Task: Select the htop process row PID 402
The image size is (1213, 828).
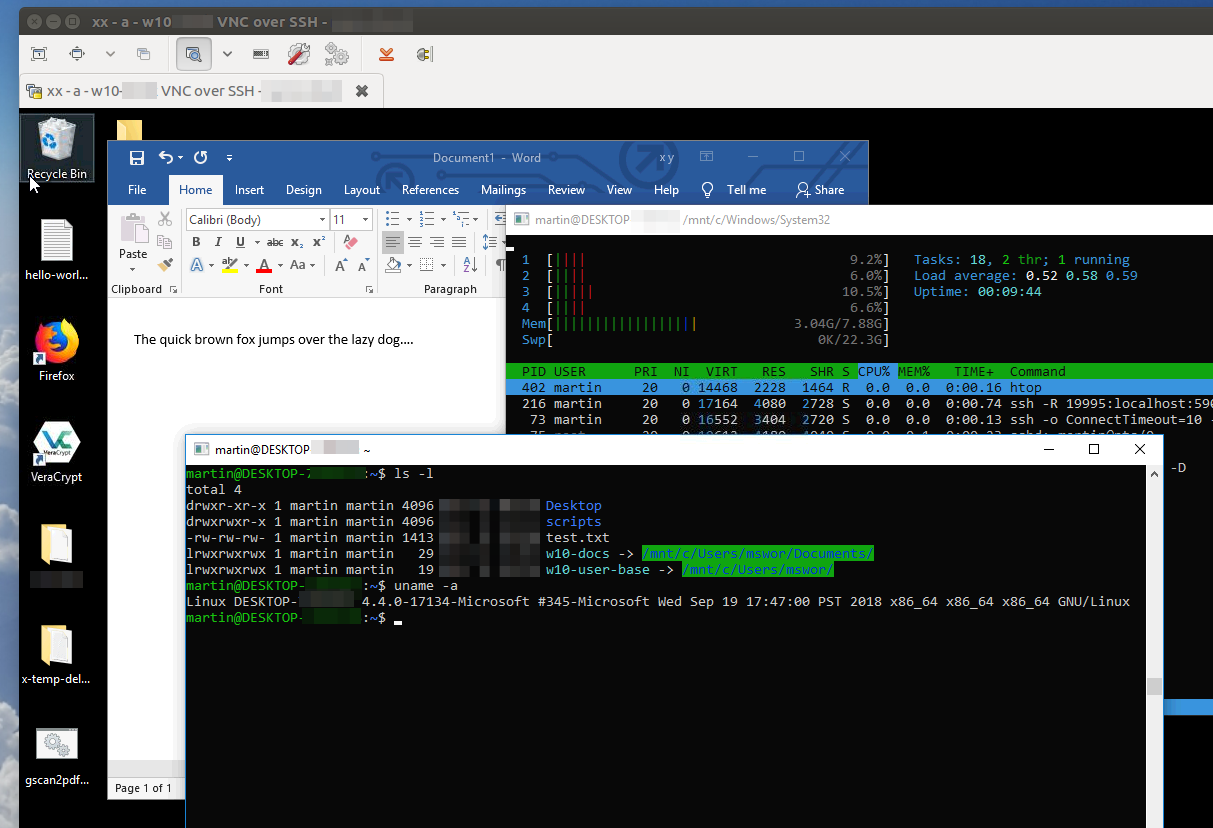Action: (860, 387)
